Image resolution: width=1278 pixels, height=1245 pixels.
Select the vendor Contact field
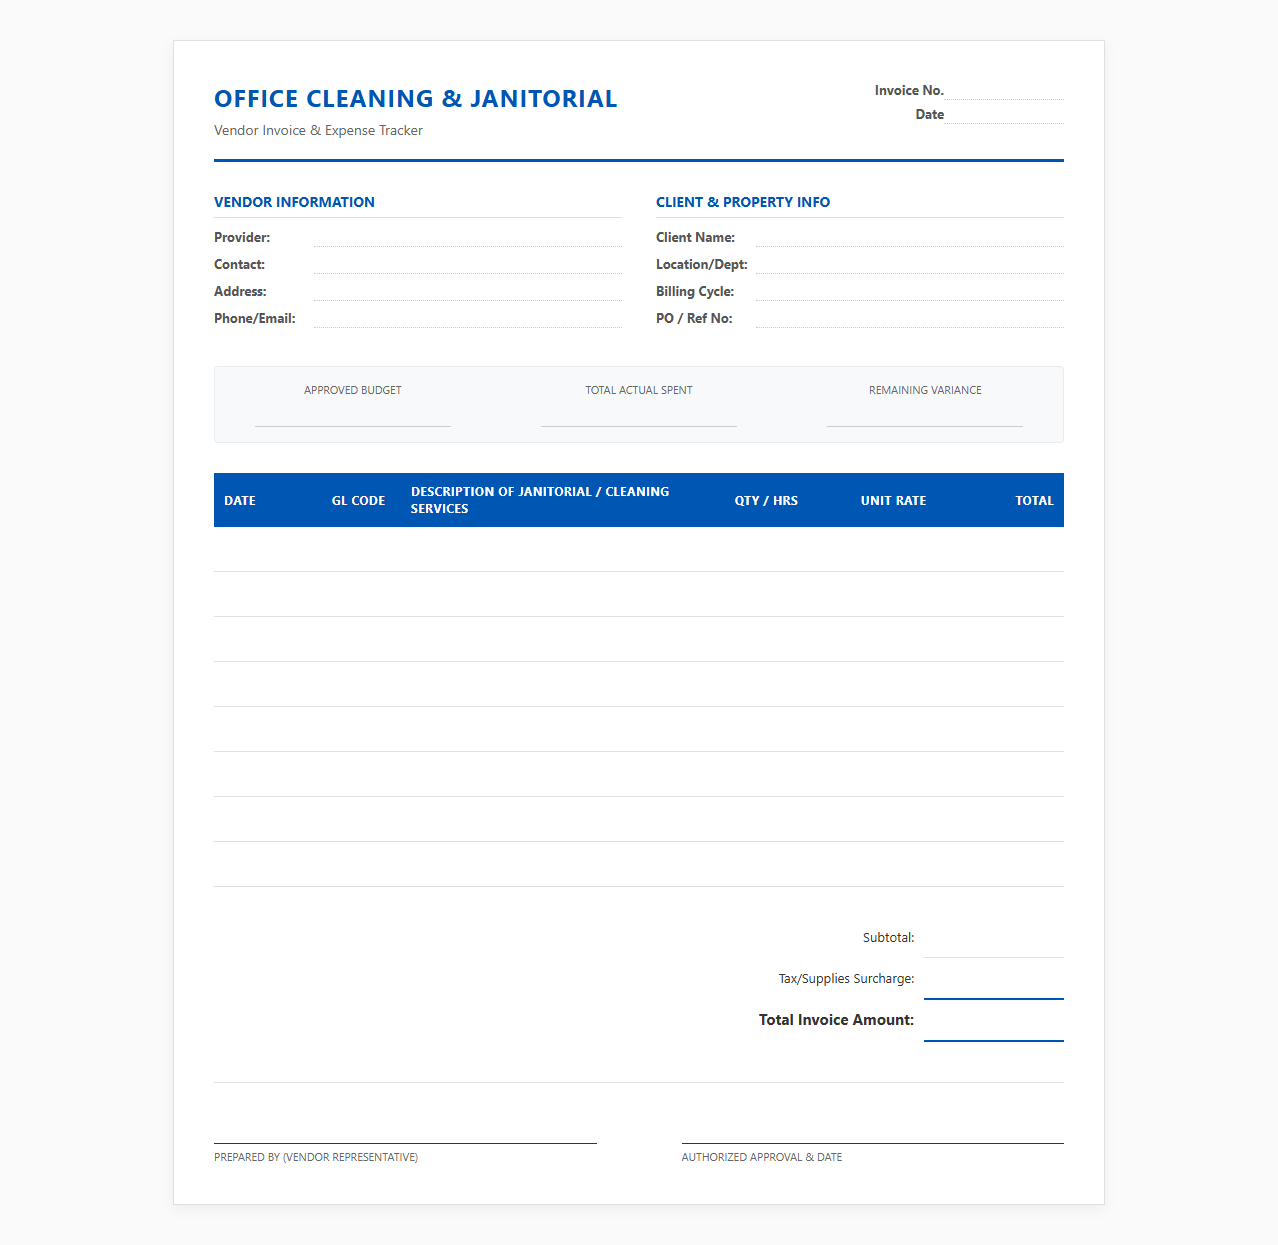(x=468, y=264)
